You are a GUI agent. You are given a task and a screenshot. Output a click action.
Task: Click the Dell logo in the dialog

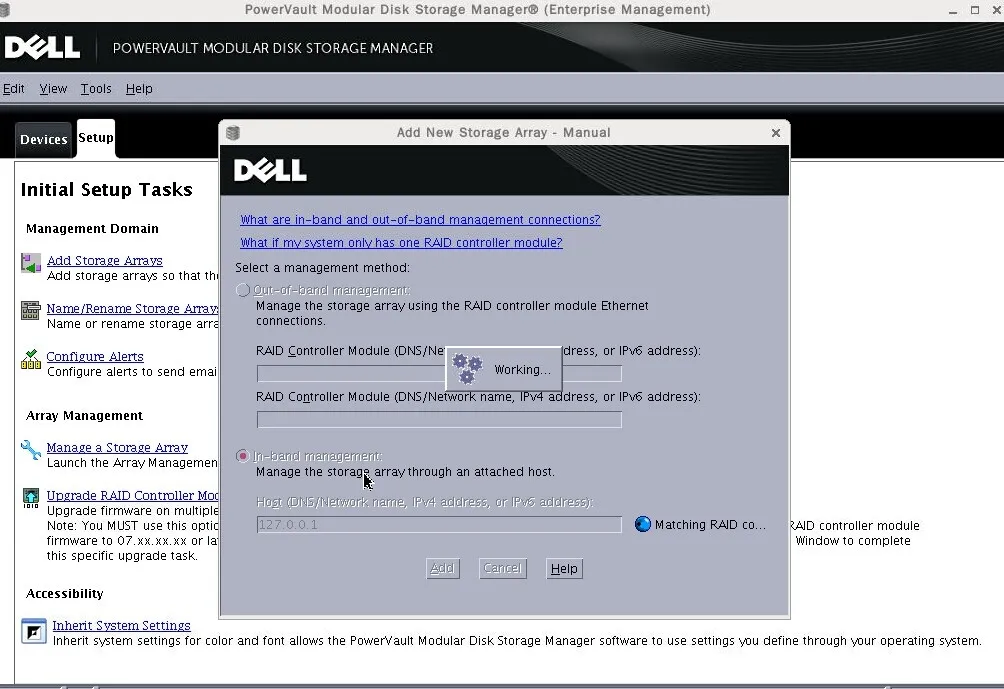270,170
